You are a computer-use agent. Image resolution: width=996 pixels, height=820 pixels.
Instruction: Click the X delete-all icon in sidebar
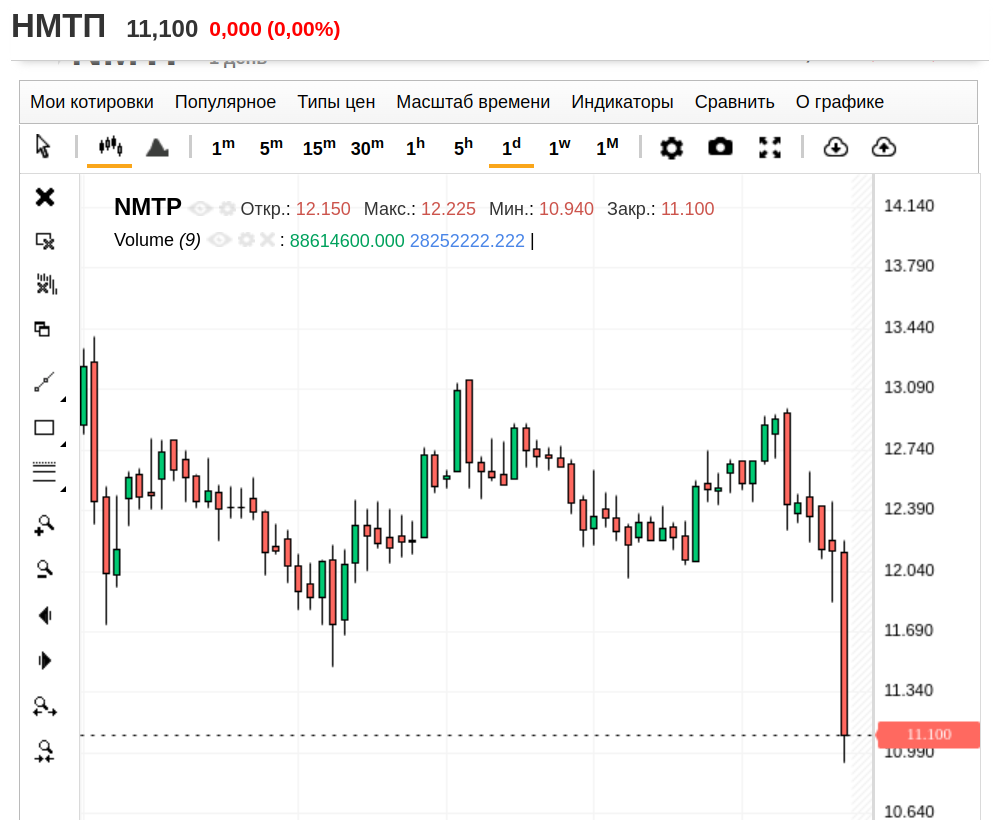coord(44,197)
